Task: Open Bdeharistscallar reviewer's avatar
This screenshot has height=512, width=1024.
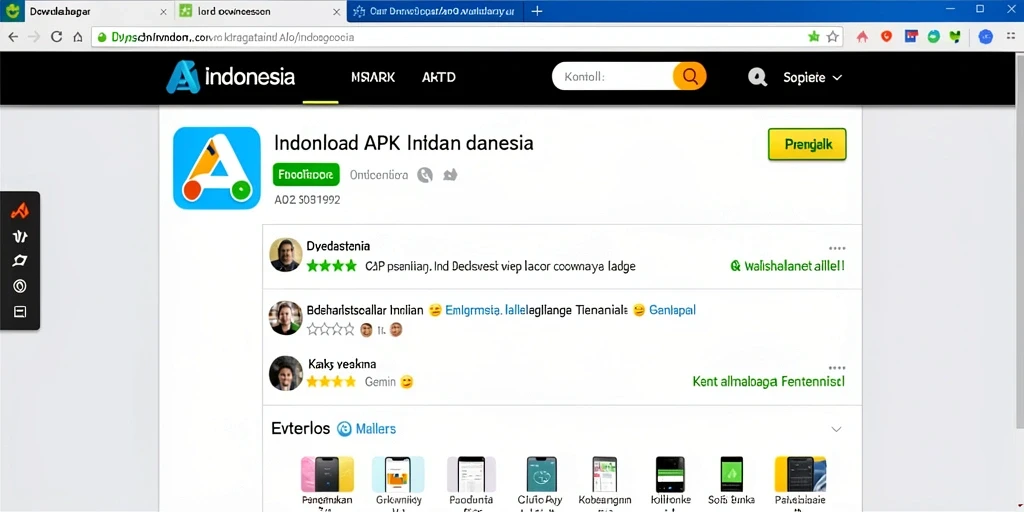Action: (285, 318)
